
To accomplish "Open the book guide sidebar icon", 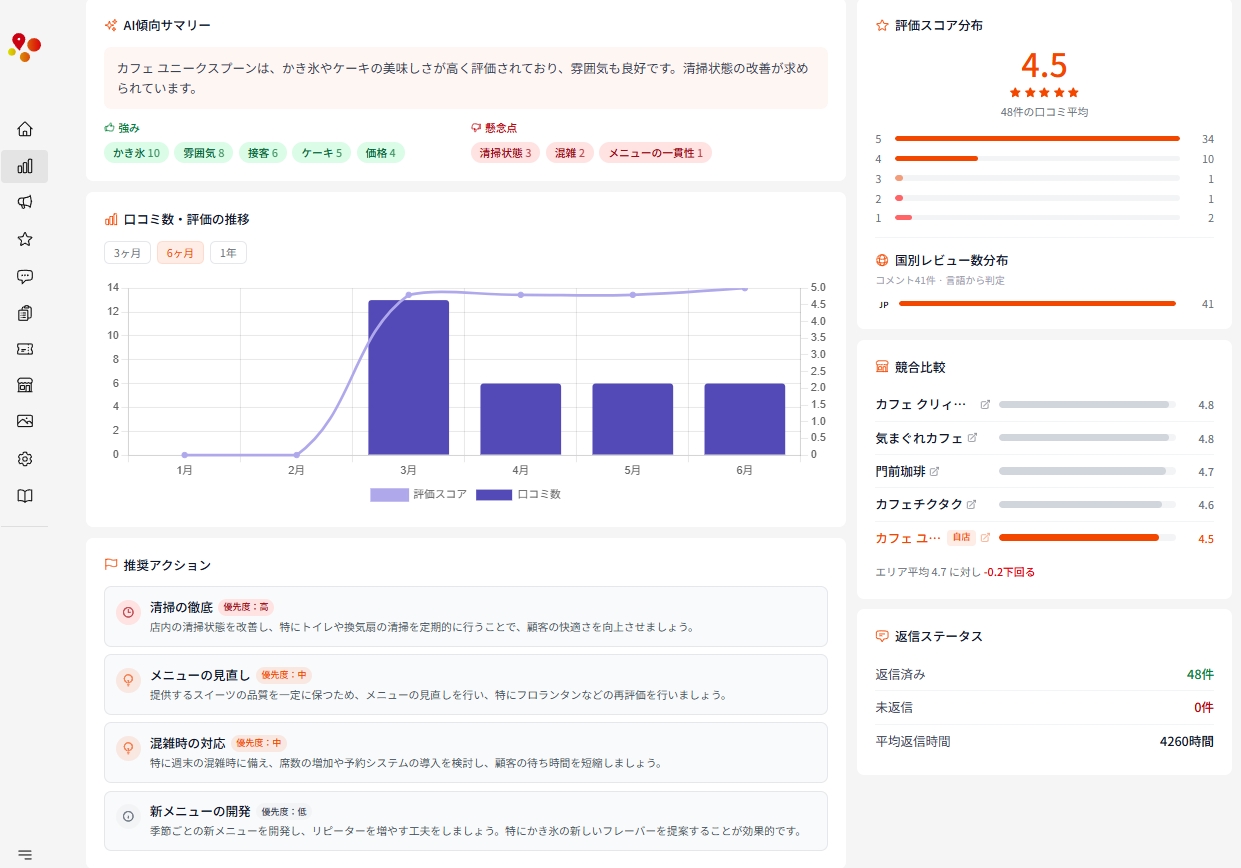I will (25, 495).
